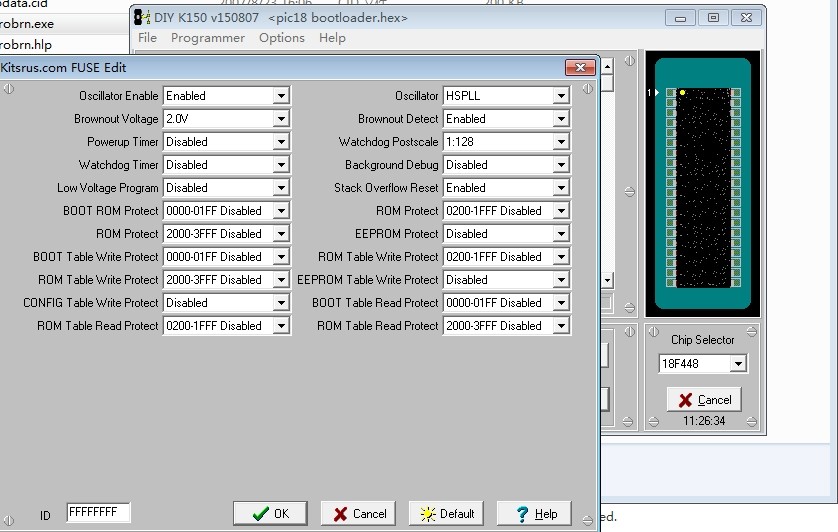Open EEPROM Table Write Protect dropdown
This screenshot has height=532, width=838.
click(561, 280)
